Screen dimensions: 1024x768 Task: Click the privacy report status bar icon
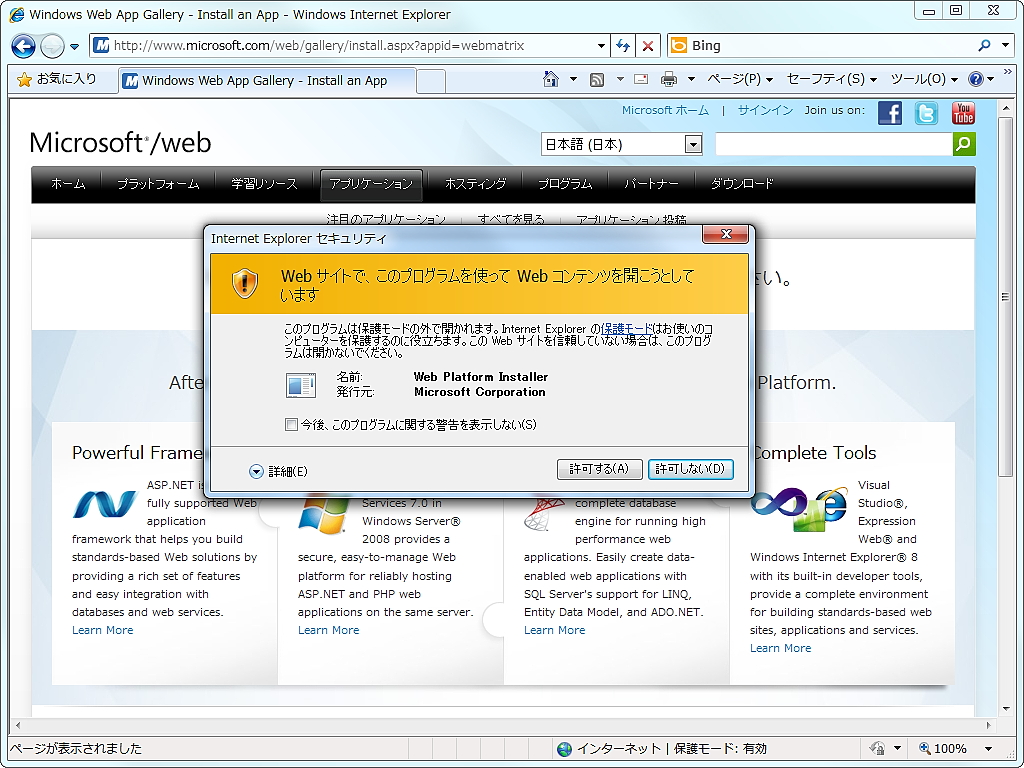[x=877, y=748]
